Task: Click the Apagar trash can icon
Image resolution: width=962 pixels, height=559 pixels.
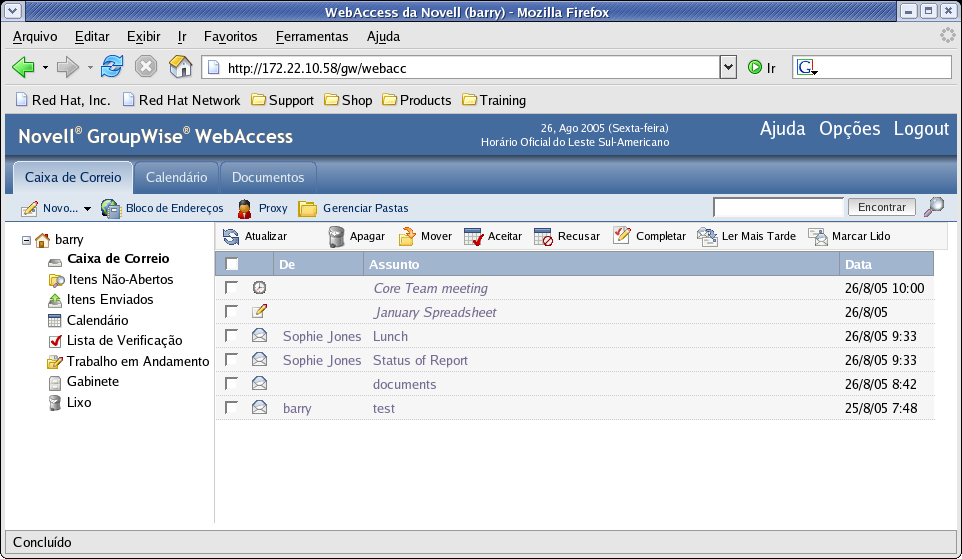Action: [336, 237]
